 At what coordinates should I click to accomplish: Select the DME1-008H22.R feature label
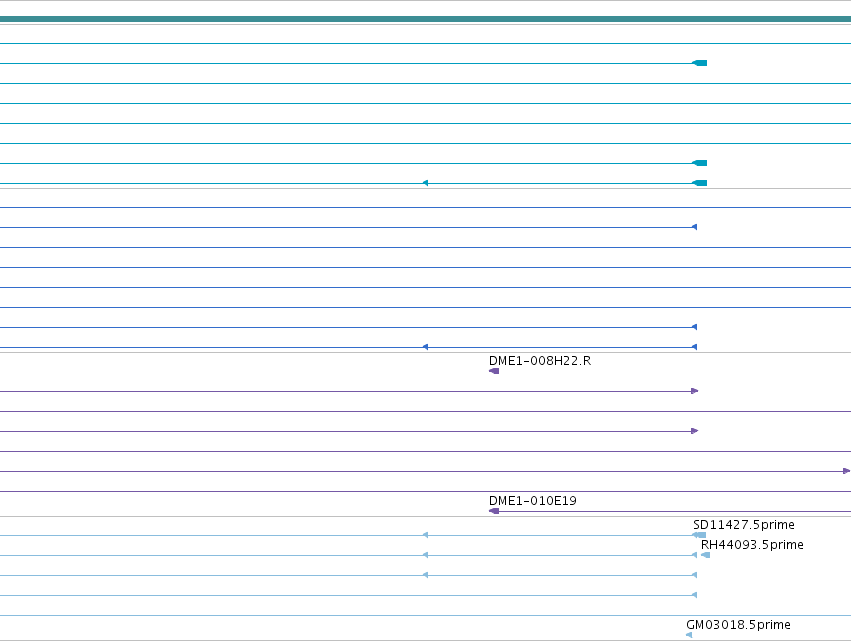pos(539,361)
